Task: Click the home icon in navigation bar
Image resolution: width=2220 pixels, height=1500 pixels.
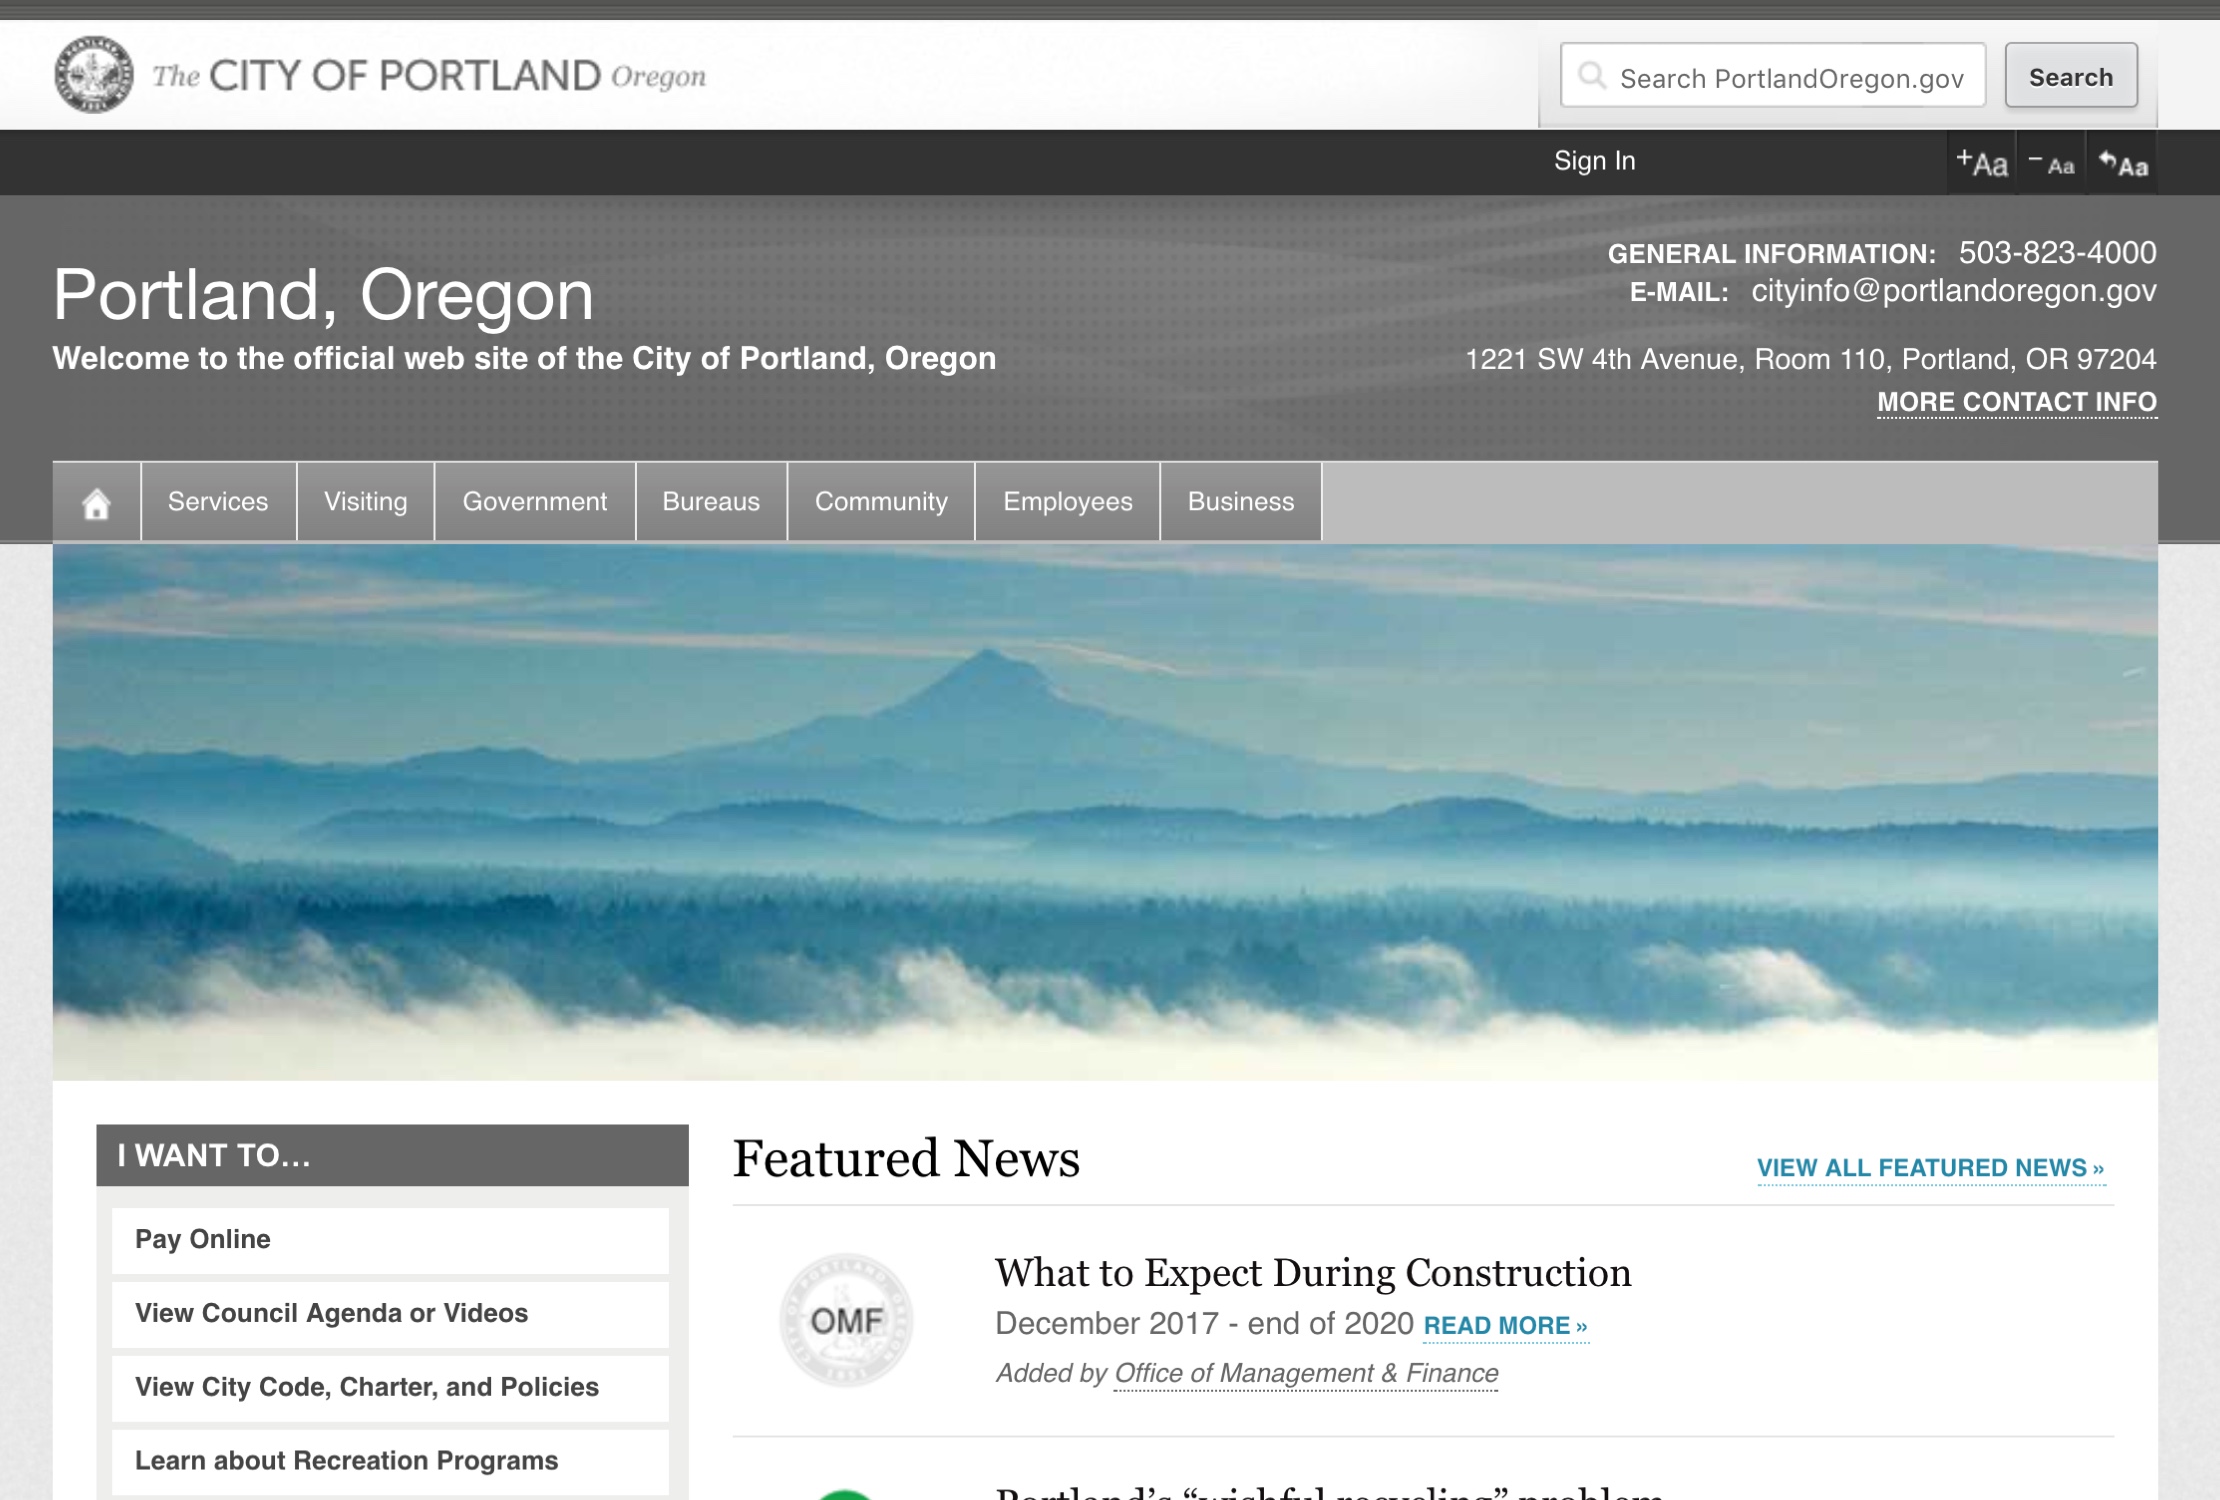Action: [97, 502]
